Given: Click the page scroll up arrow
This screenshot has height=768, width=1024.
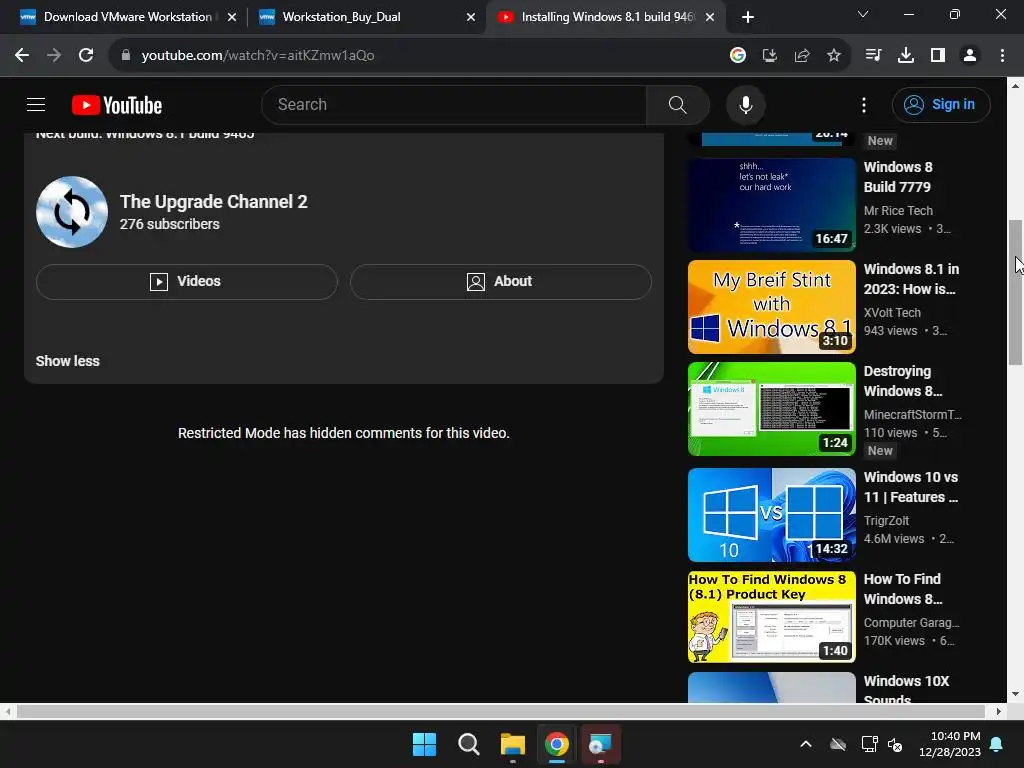Looking at the screenshot, I should (1015, 86).
